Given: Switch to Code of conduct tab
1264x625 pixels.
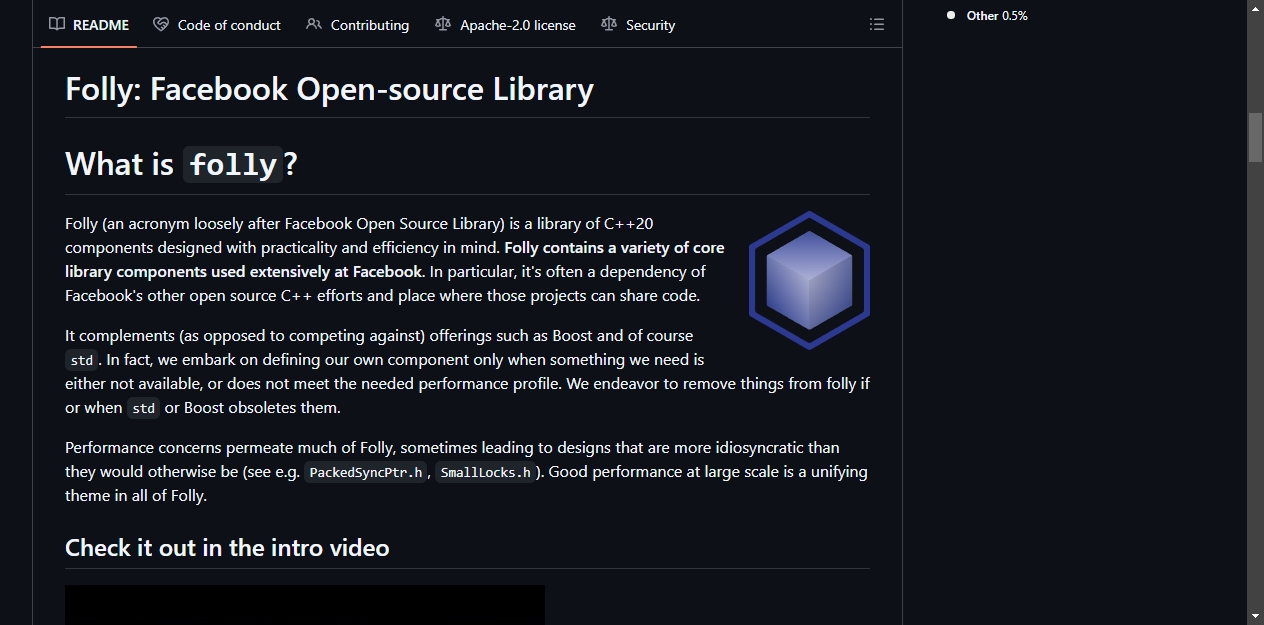Looking at the screenshot, I should (x=217, y=25).
